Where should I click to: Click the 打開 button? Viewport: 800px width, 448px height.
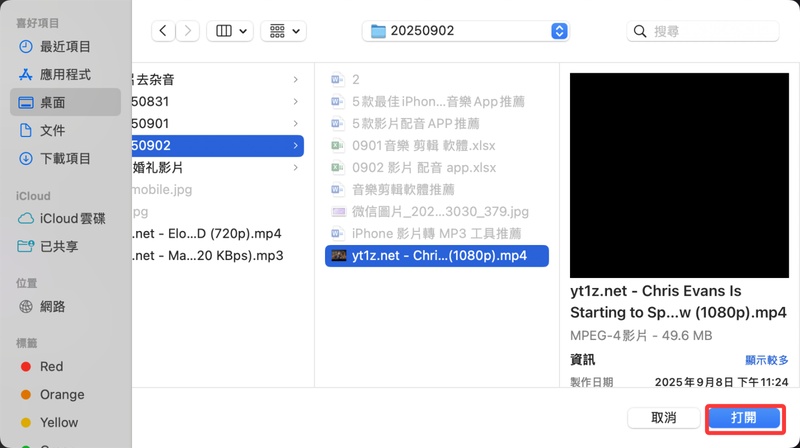[743, 418]
